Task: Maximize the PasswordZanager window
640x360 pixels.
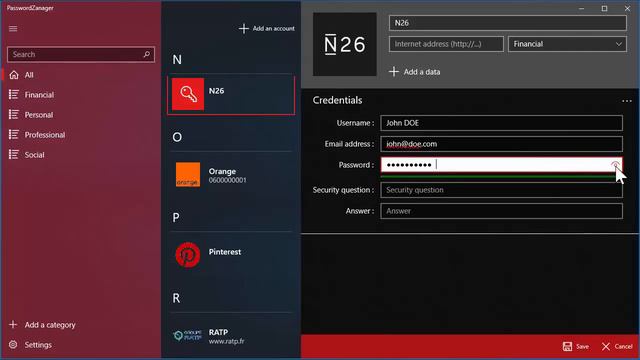Action: point(604,9)
